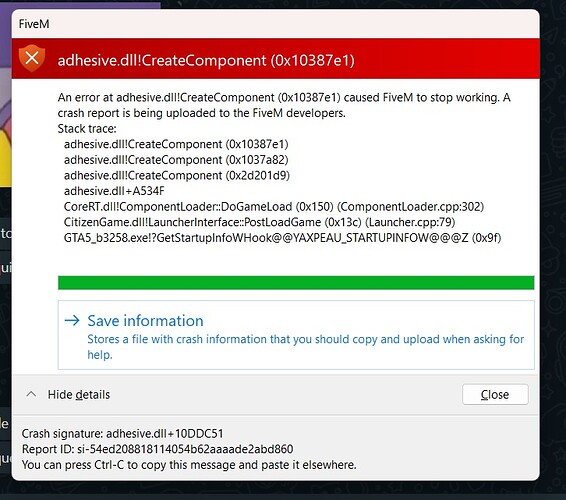
Task: Click the Hide details label
Action: point(79,395)
